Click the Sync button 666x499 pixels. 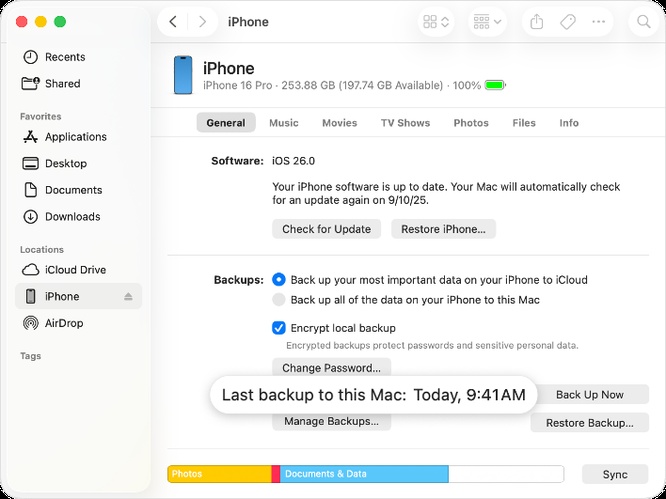click(x=615, y=474)
